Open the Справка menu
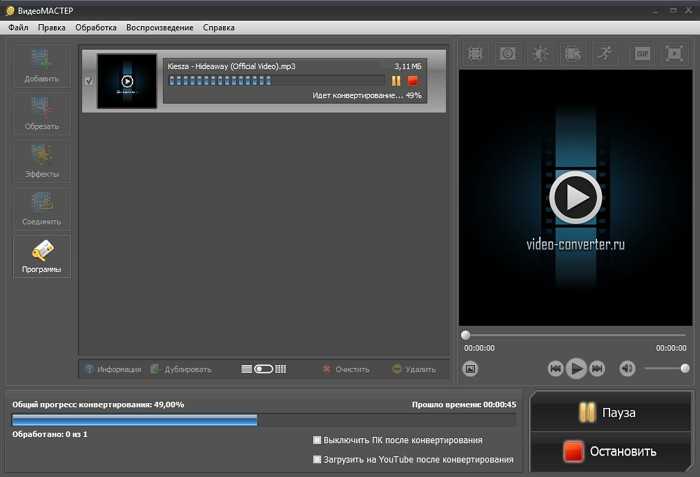The image size is (700, 477). click(x=219, y=28)
